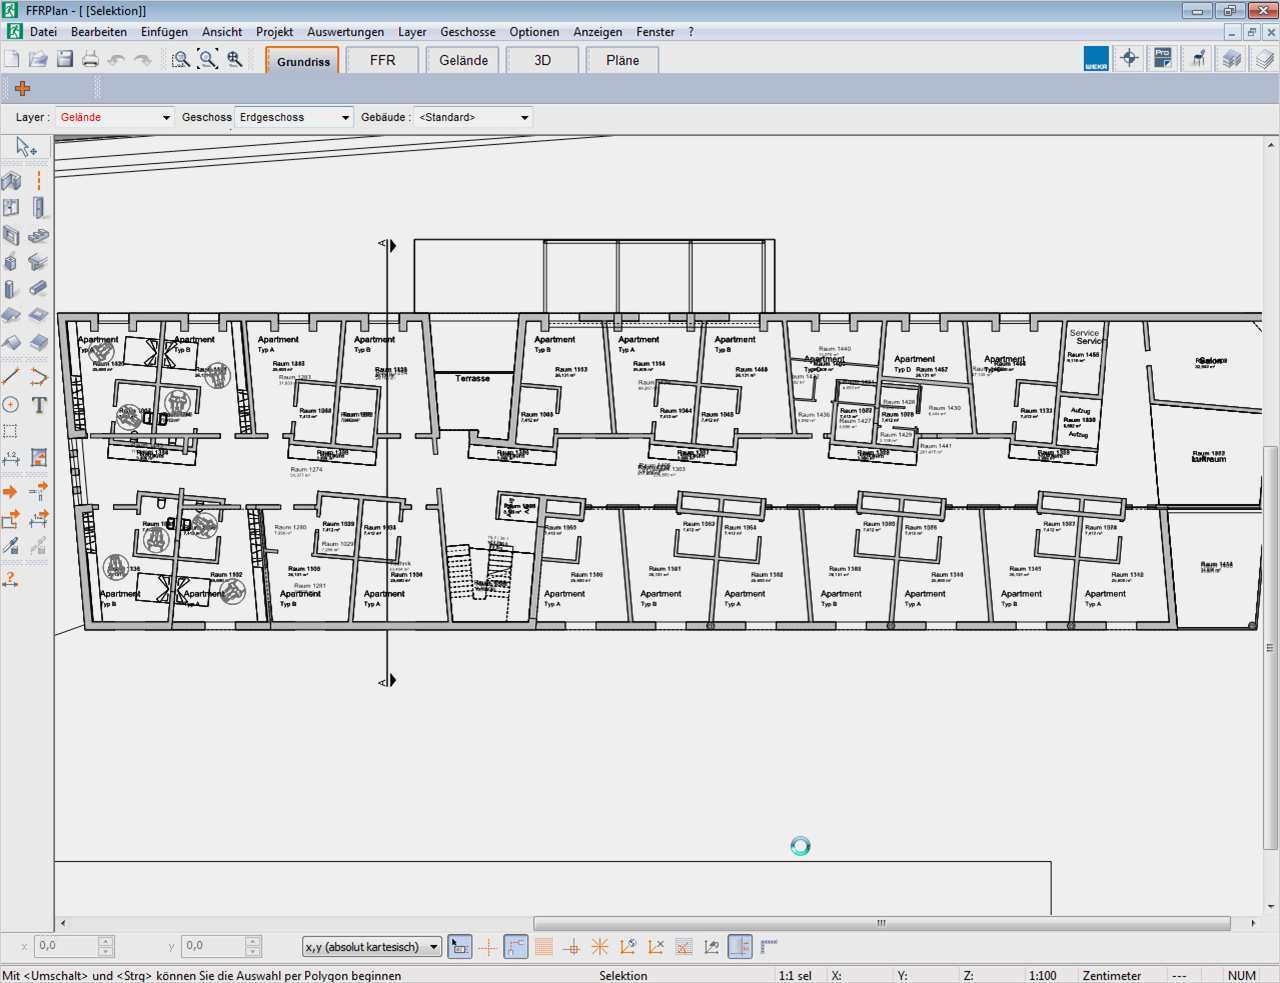Open a file with the folder icon
Image resolution: width=1280 pixels, height=983 pixels.
click(x=38, y=59)
